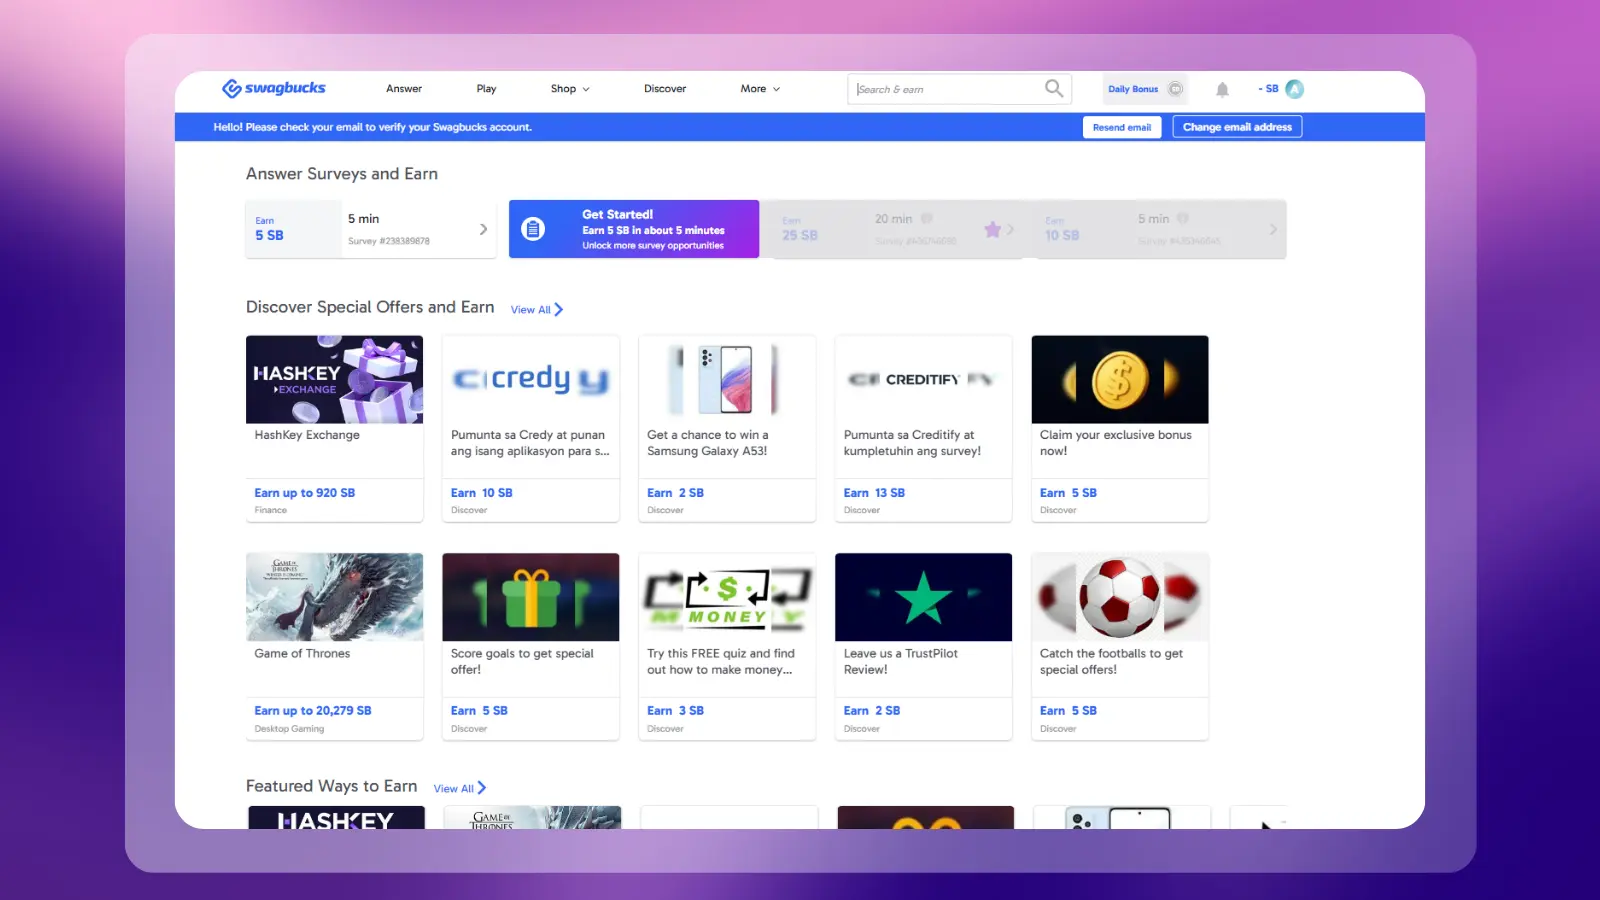
Task: Click 'Try this FREE quiz' offer text
Action: (721, 661)
